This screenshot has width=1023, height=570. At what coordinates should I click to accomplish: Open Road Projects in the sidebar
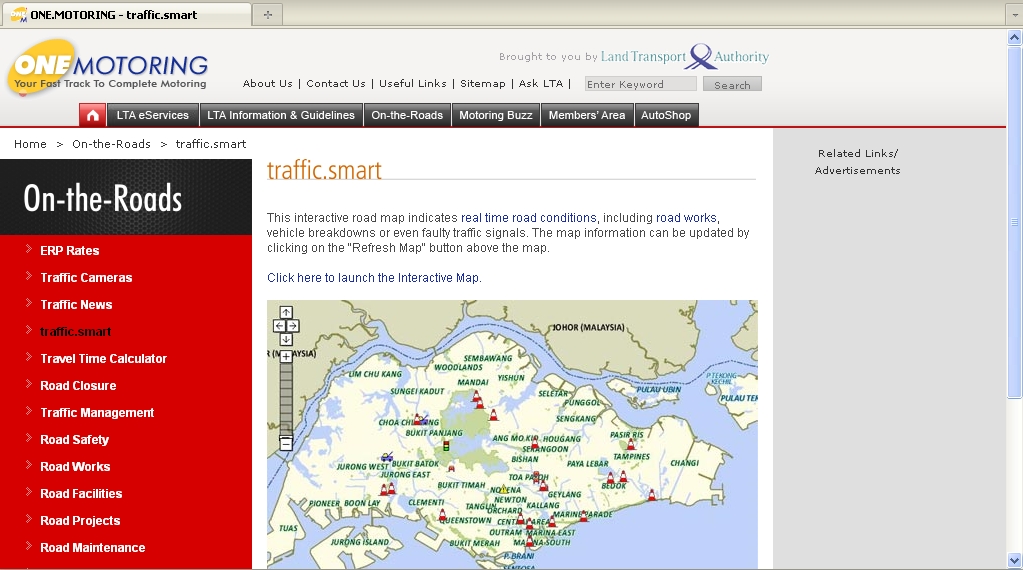pos(80,521)
